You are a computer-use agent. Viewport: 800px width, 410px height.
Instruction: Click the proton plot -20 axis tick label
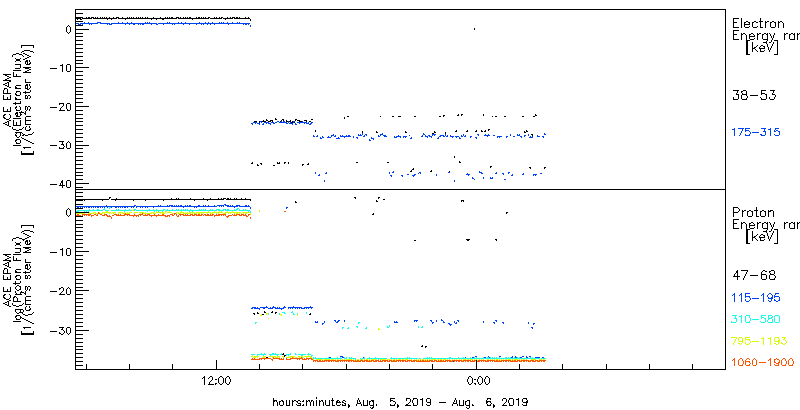[62, 291]
